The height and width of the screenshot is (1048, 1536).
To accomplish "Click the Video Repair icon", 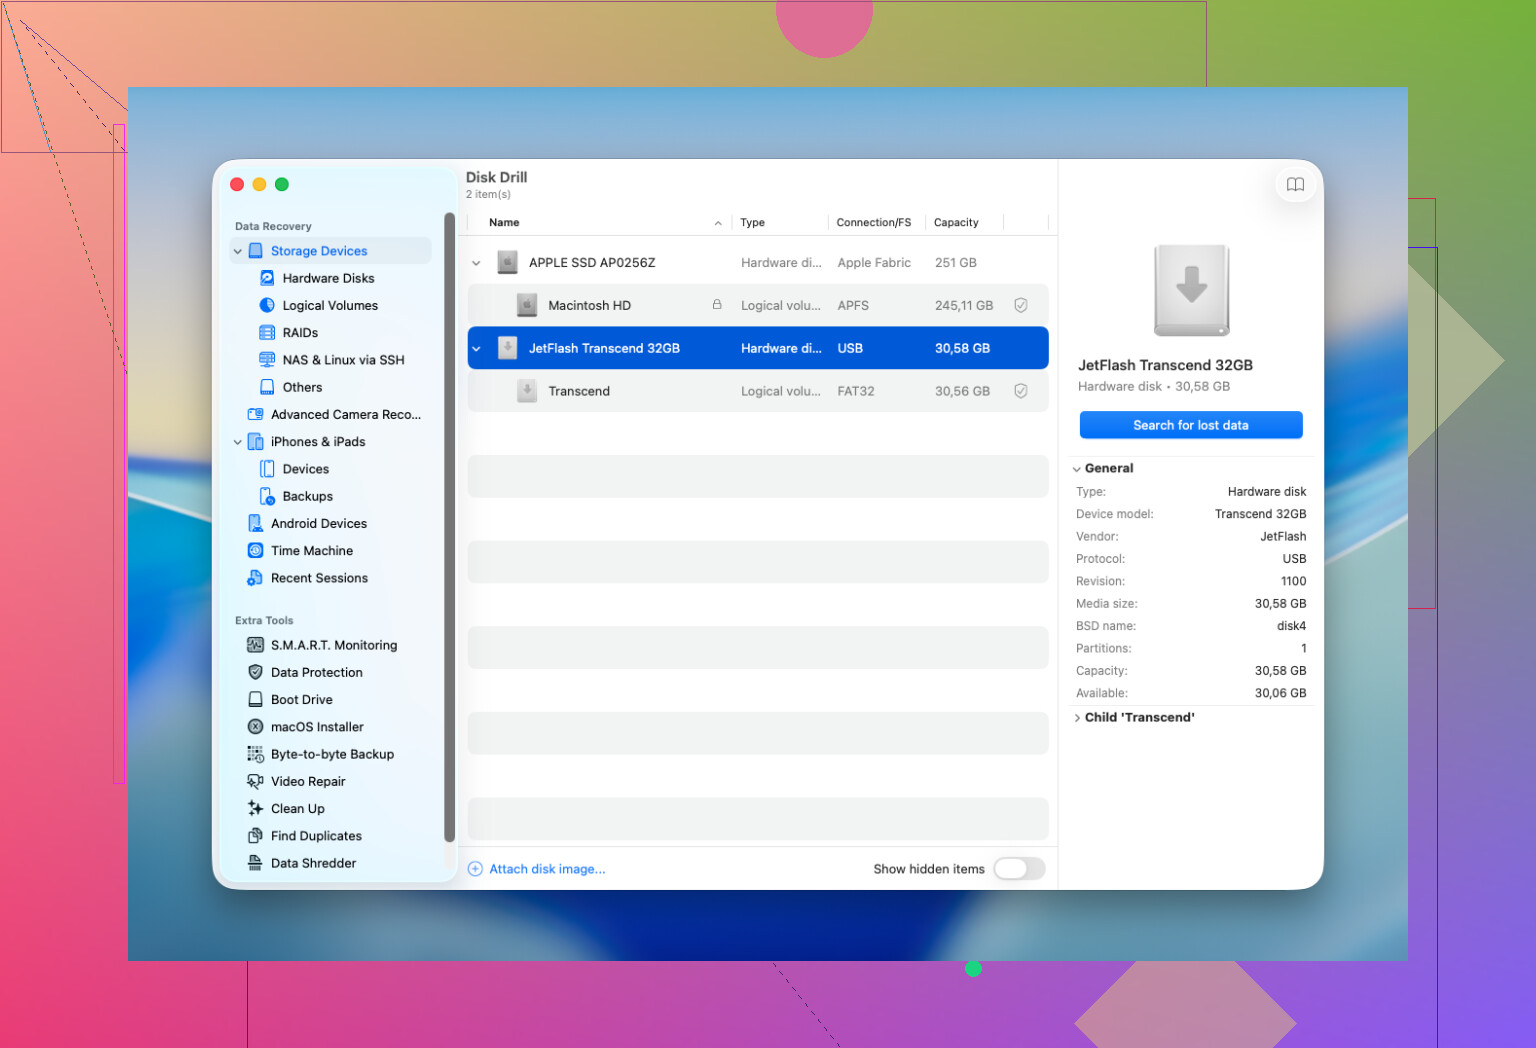I will [255, 781].
